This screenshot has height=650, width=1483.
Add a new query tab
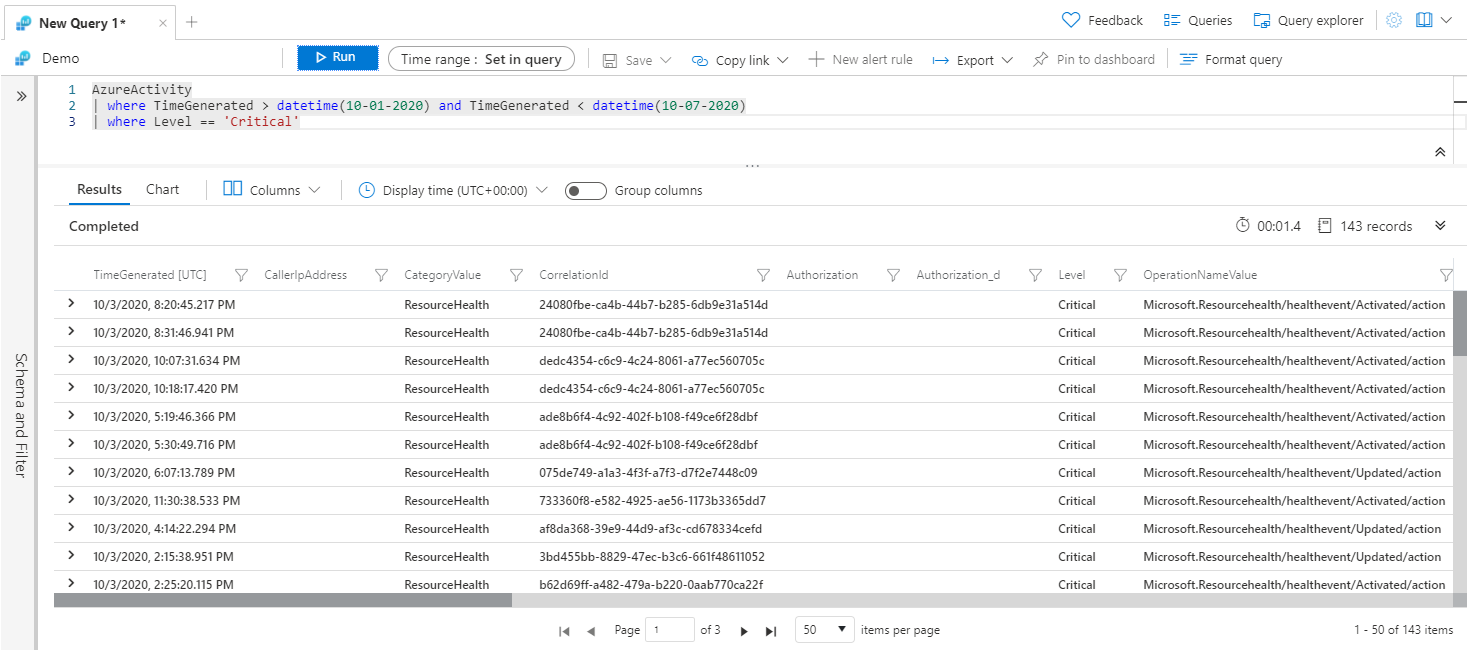coord(192,22)
